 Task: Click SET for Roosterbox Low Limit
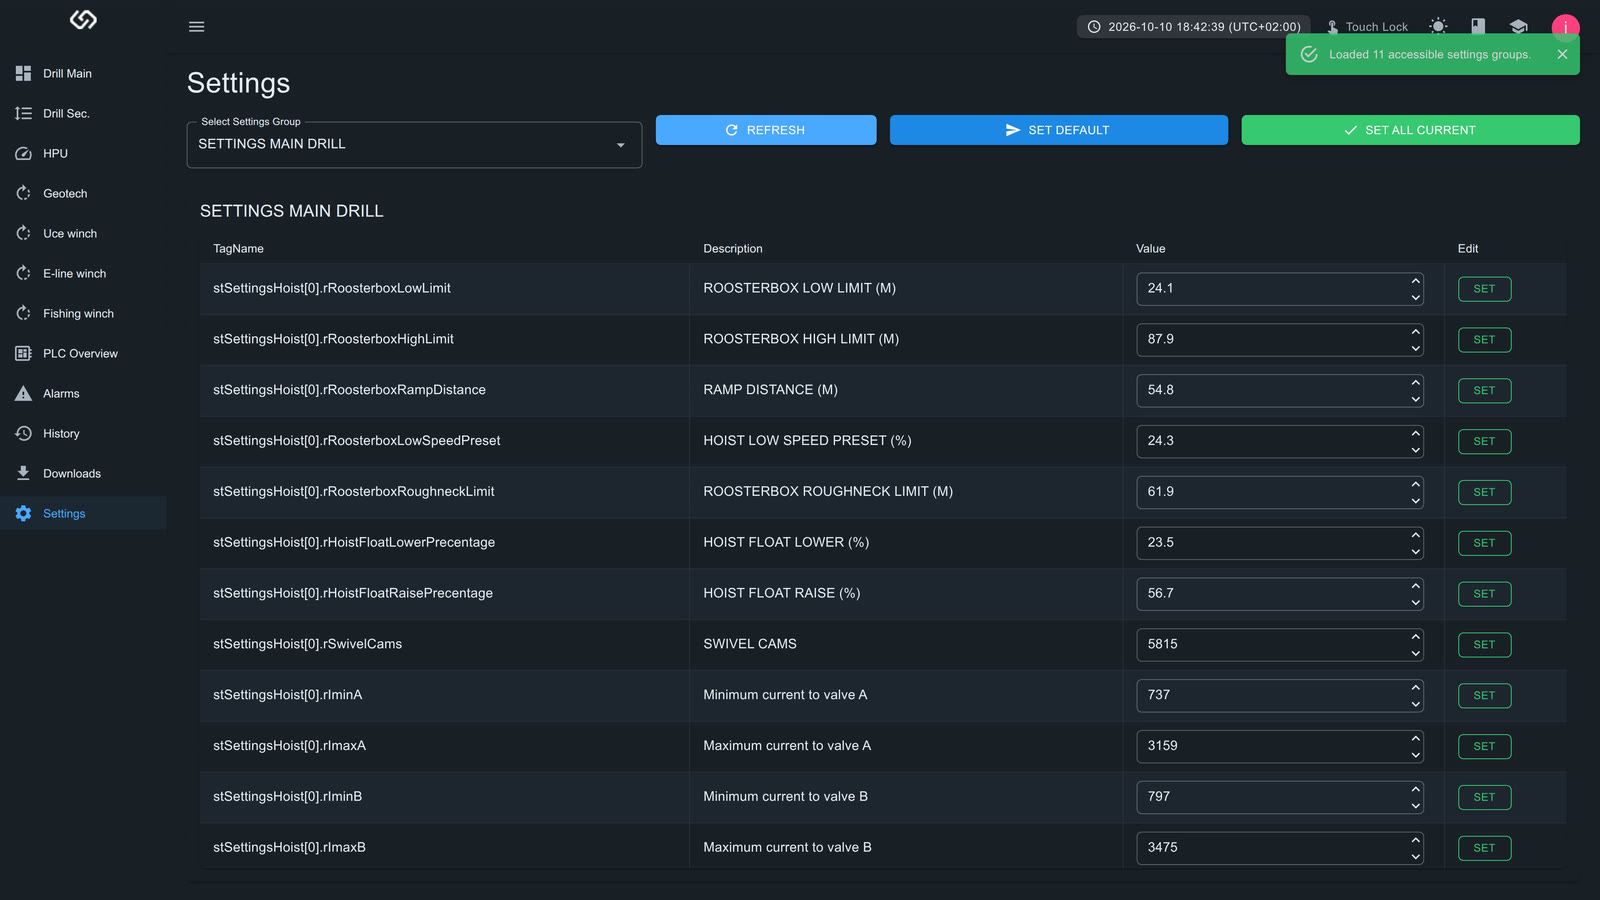tap(1484, 289)
